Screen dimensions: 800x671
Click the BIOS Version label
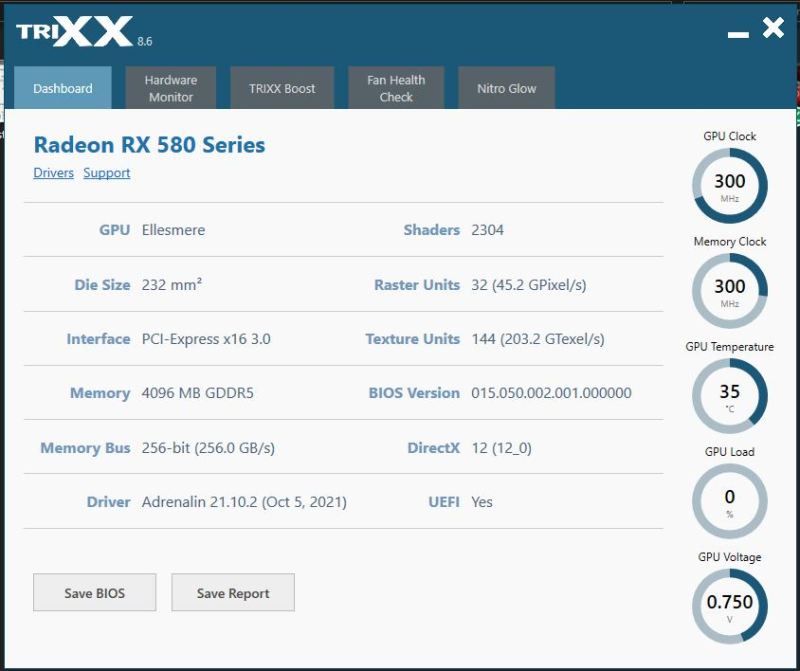coord(414,393)
